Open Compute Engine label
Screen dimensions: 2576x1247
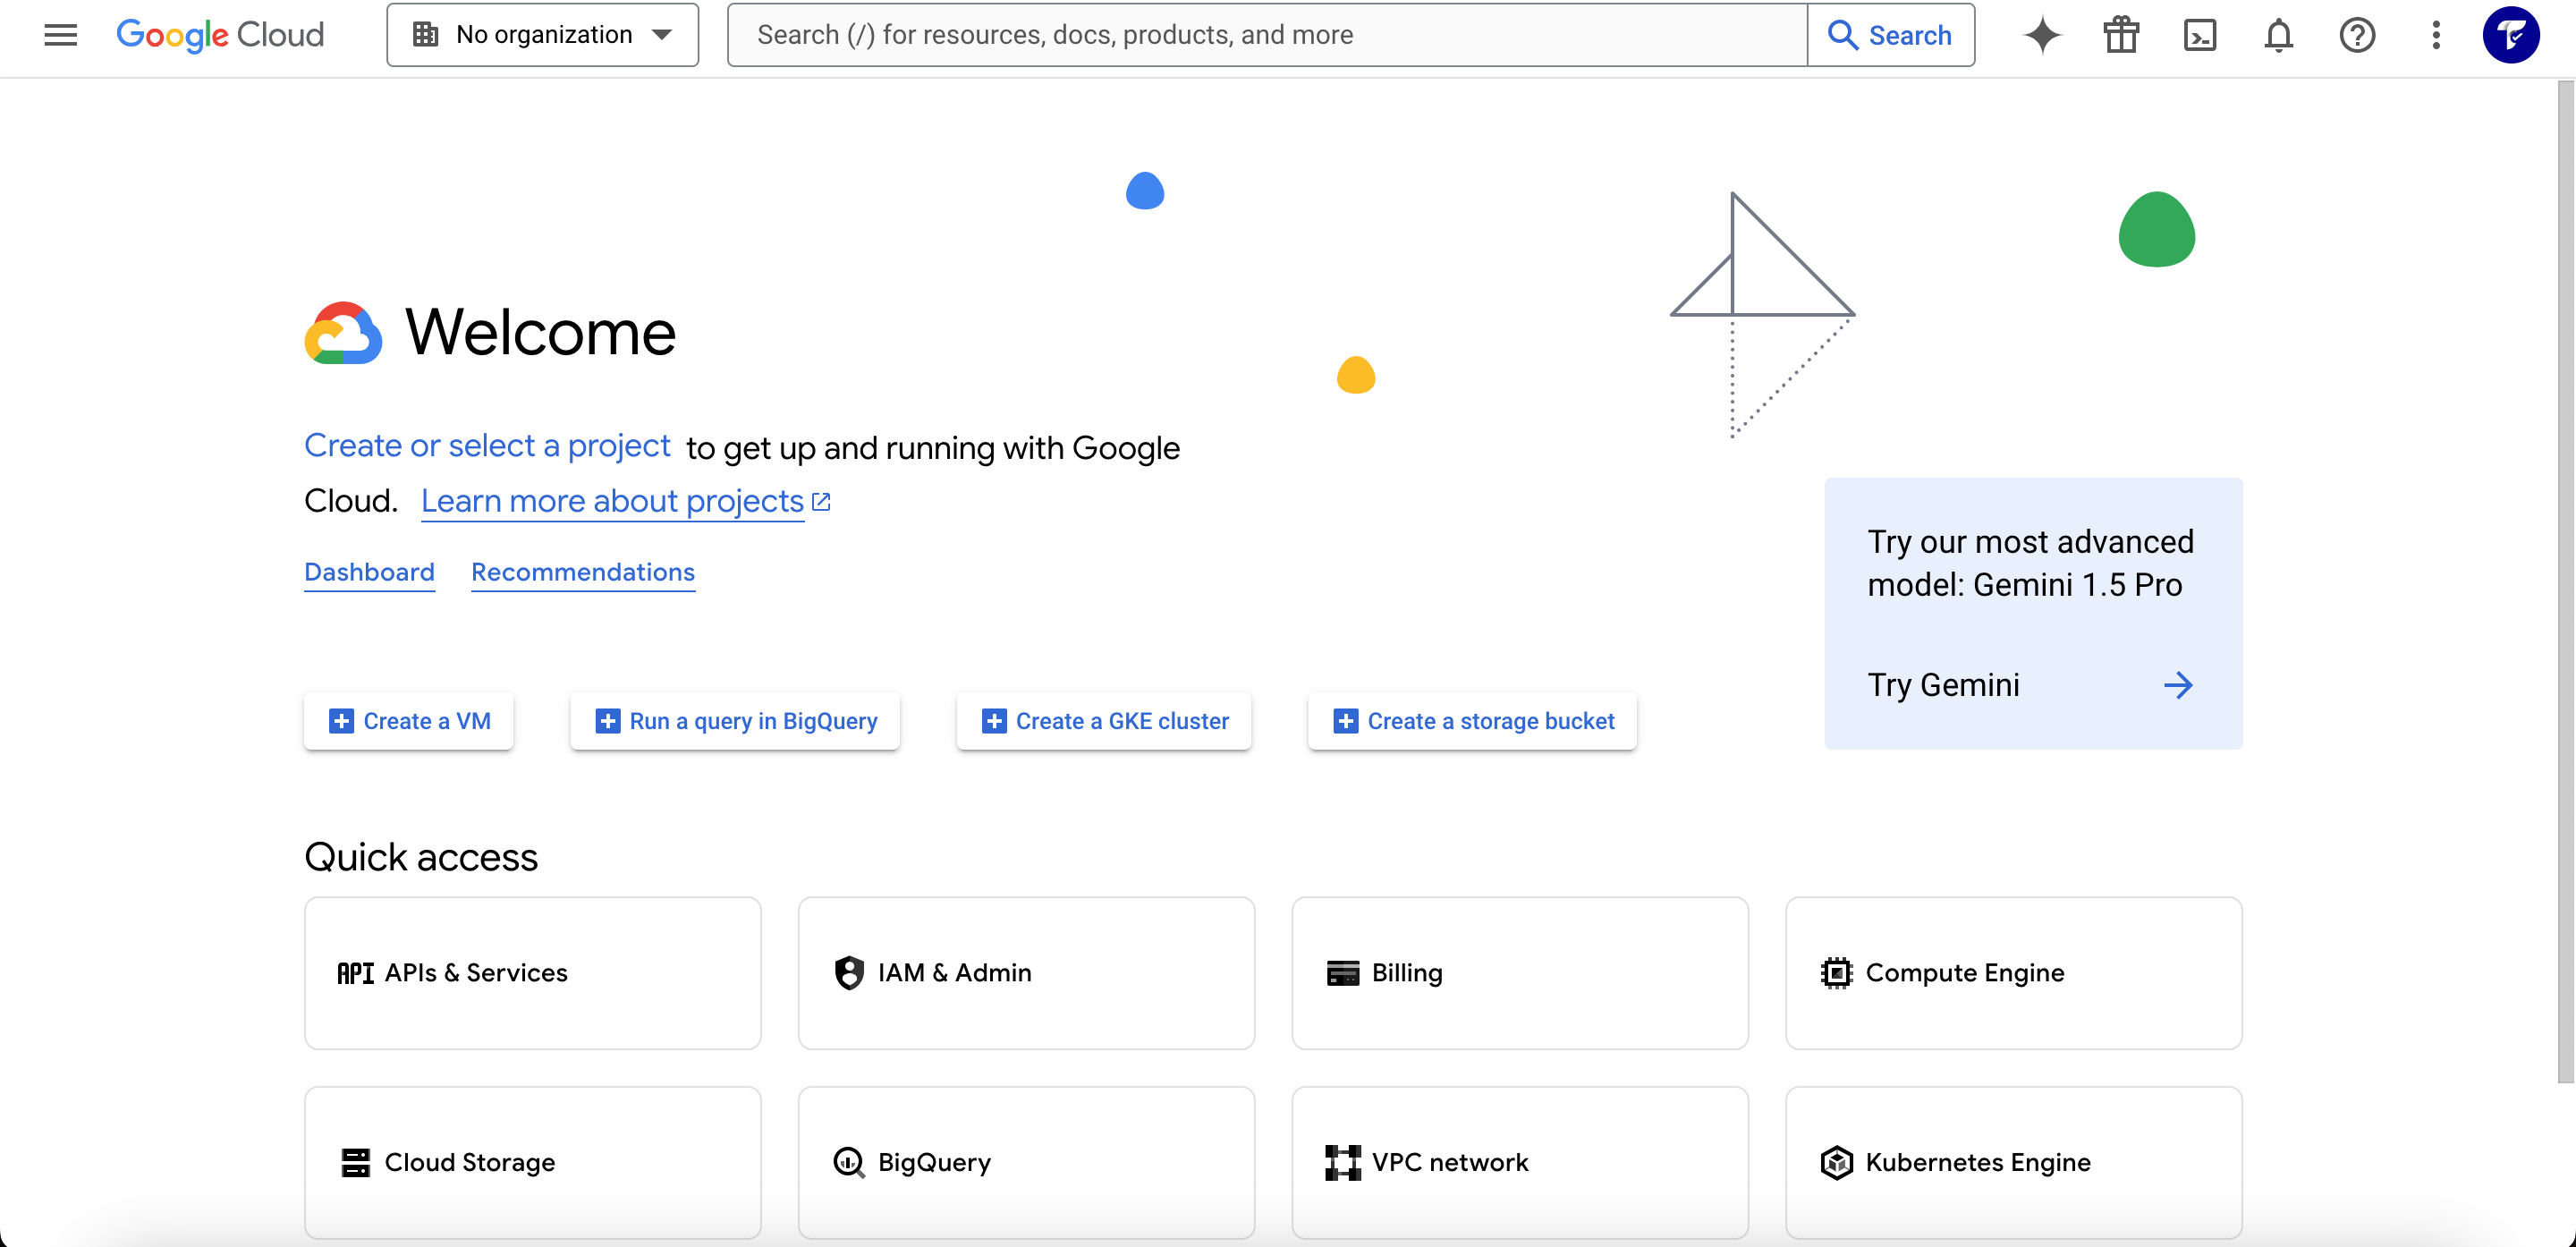1965,973
